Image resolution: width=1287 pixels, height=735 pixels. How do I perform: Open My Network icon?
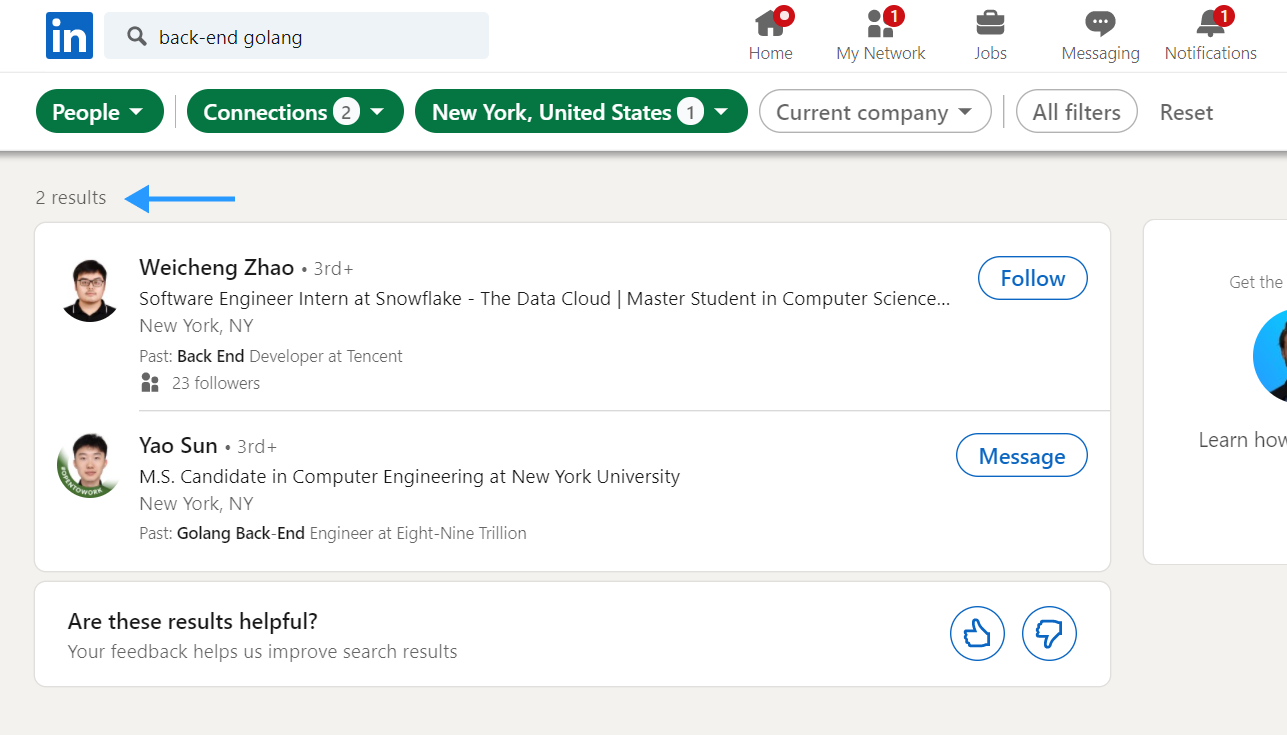pyautogui.click(x=880, y=24)
